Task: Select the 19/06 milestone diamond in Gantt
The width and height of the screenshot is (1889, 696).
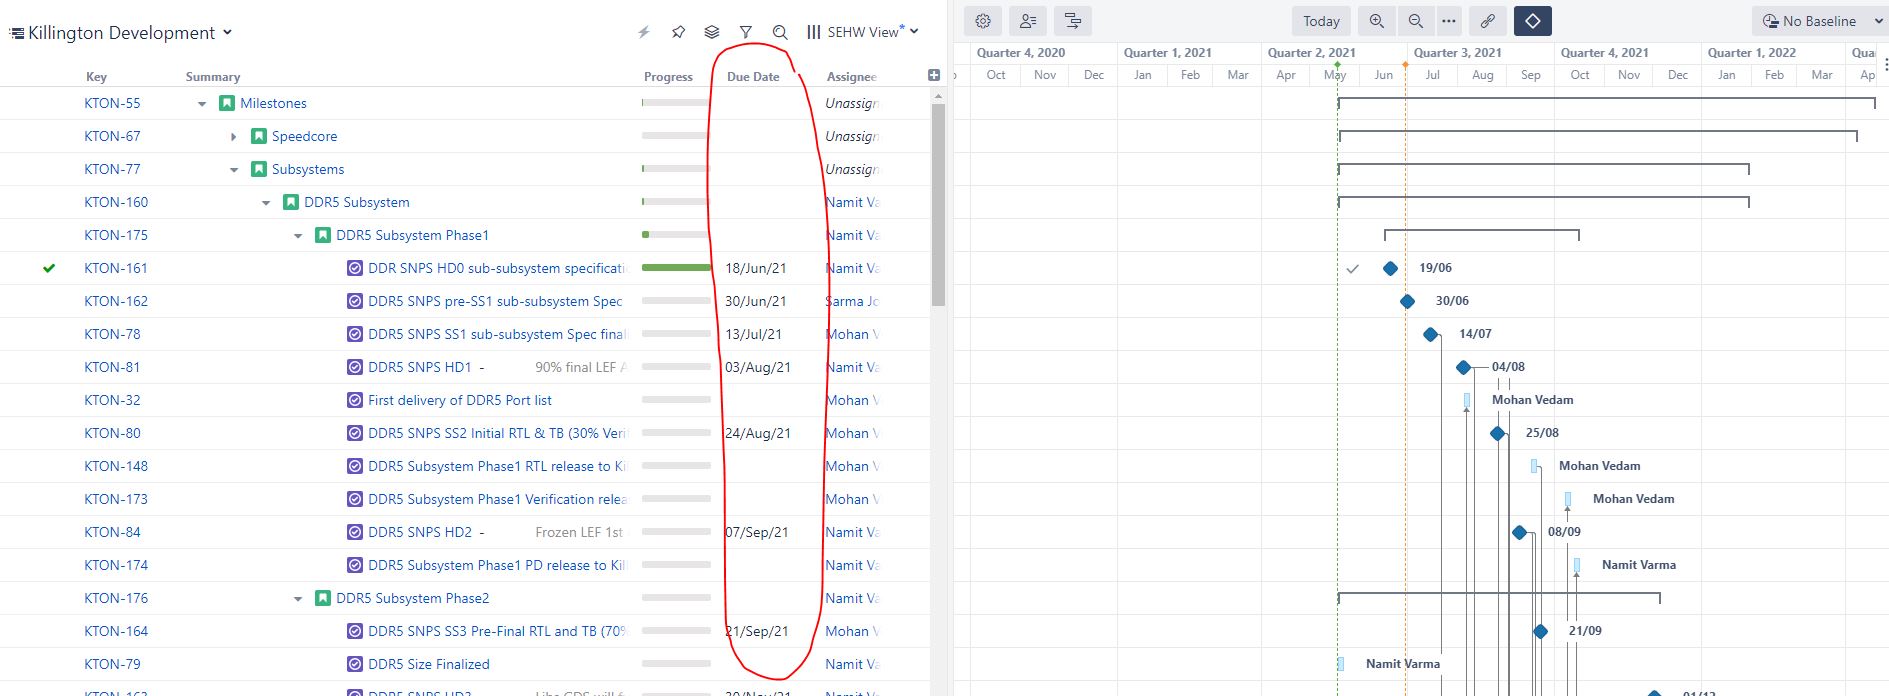Action: 1390,268
